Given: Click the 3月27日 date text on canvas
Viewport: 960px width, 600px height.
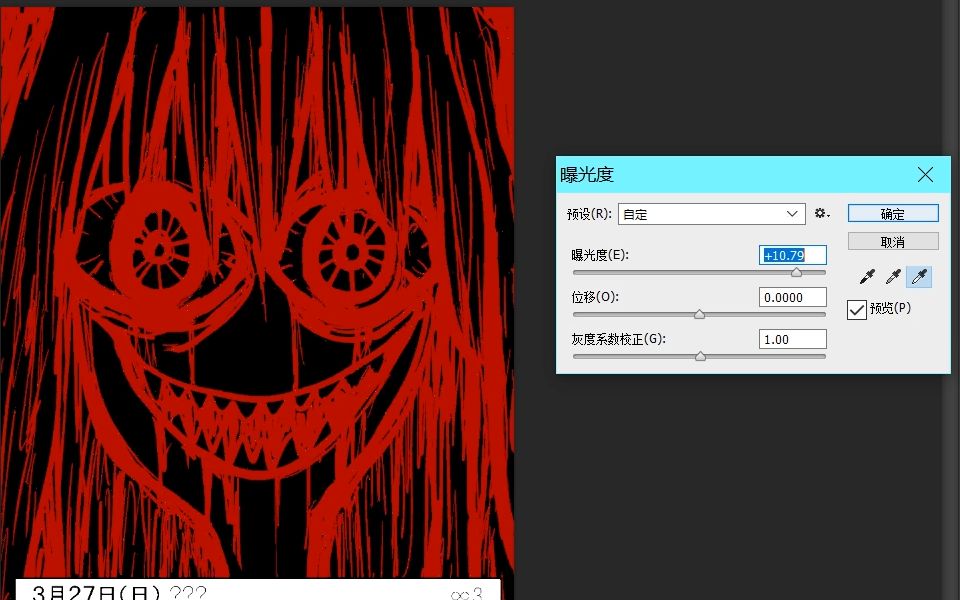Looking at the screenshot, I should 97,592.
